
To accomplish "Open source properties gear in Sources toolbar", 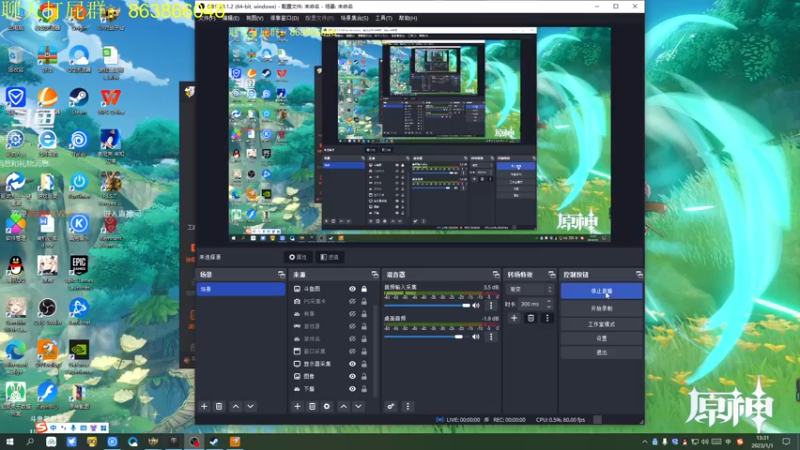I will point(327,406).
